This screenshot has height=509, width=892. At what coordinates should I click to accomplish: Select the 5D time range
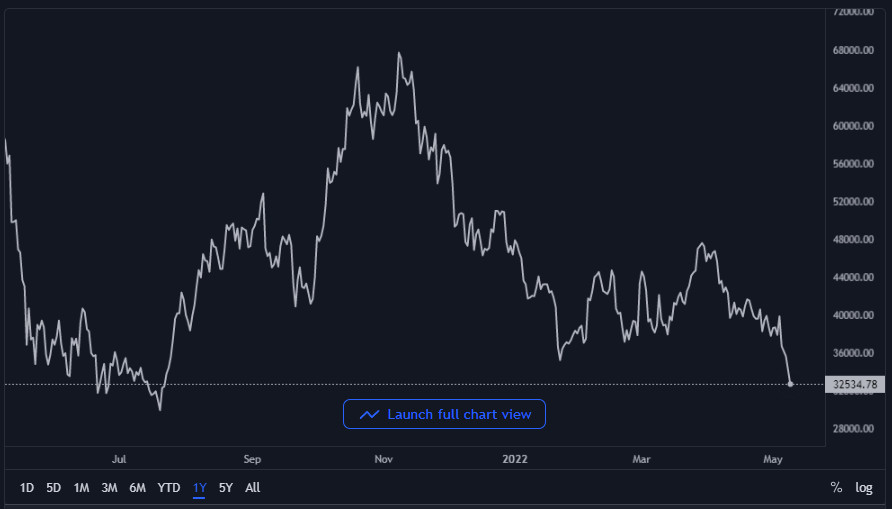click(54, 488)
